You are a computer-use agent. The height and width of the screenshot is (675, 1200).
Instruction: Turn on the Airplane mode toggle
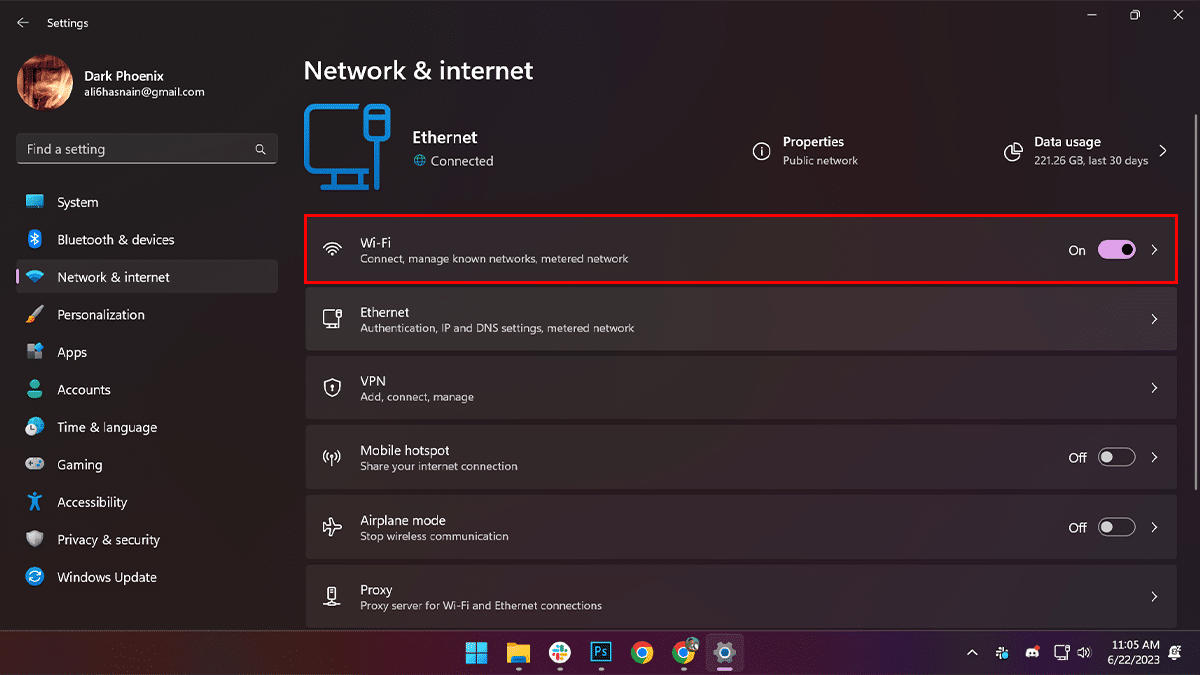1116,527
